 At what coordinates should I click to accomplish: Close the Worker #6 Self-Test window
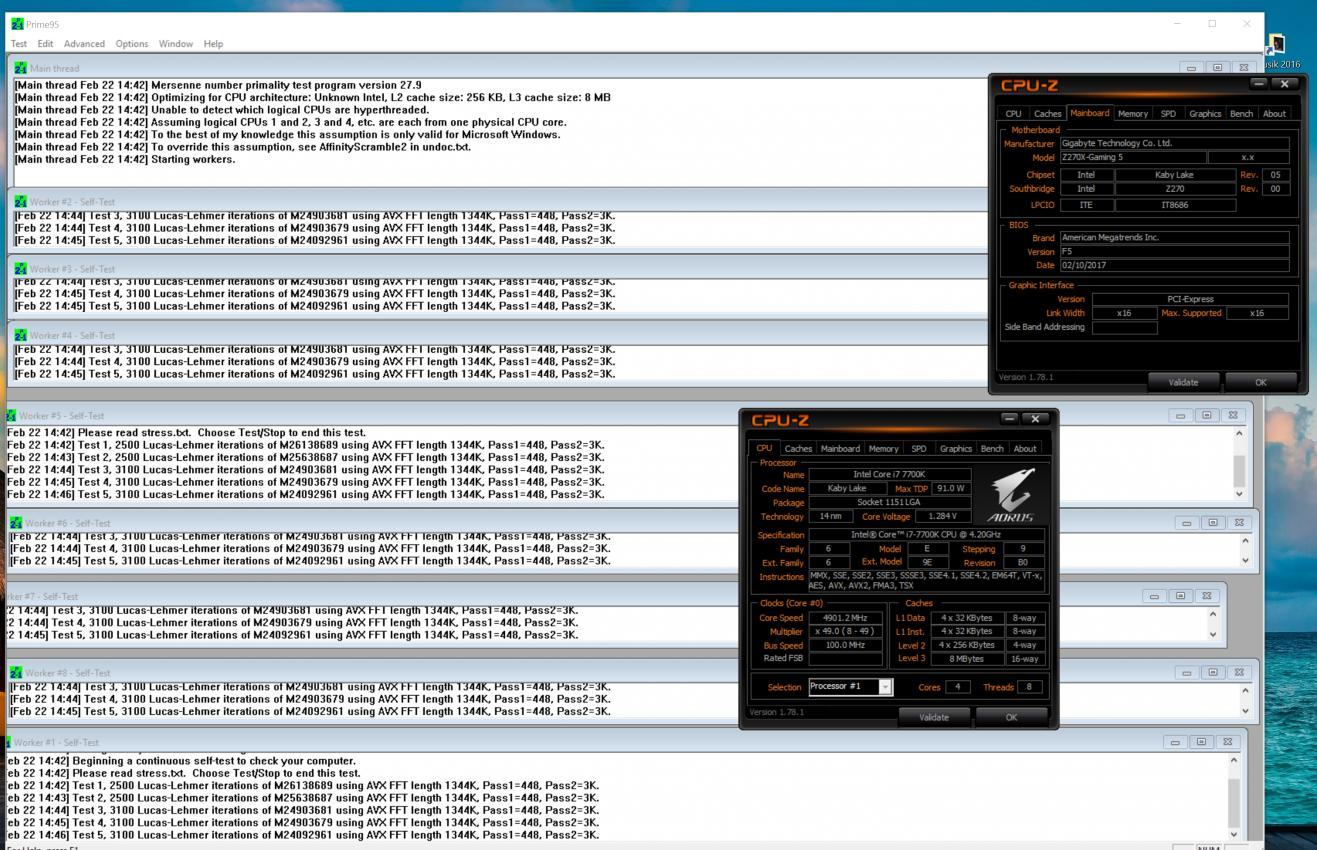(1239, 522)
